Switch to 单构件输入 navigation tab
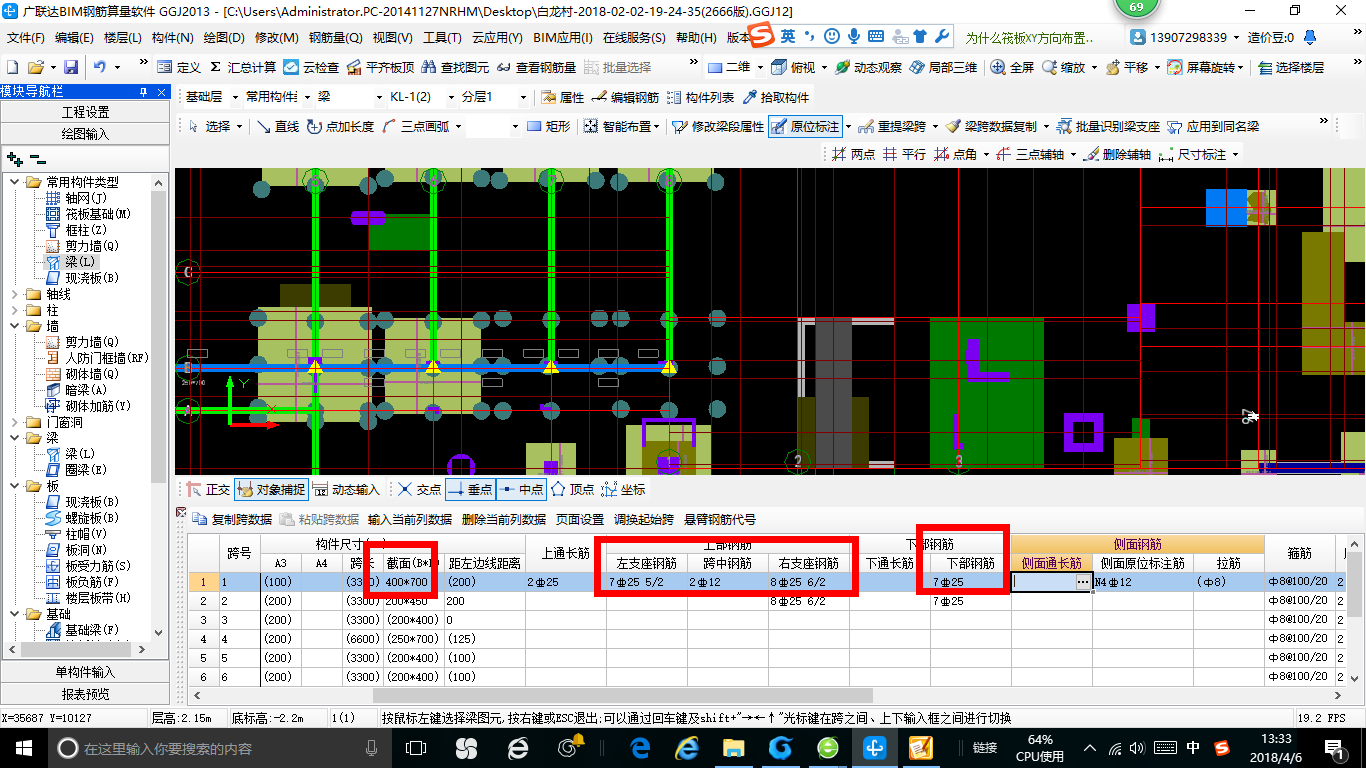Screen dimensions: 1366x768 tap(85, 672)
